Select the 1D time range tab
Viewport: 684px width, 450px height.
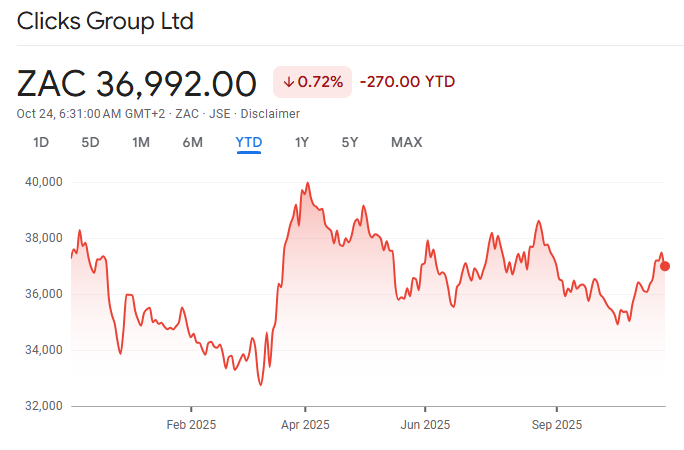tap(41, 142)
